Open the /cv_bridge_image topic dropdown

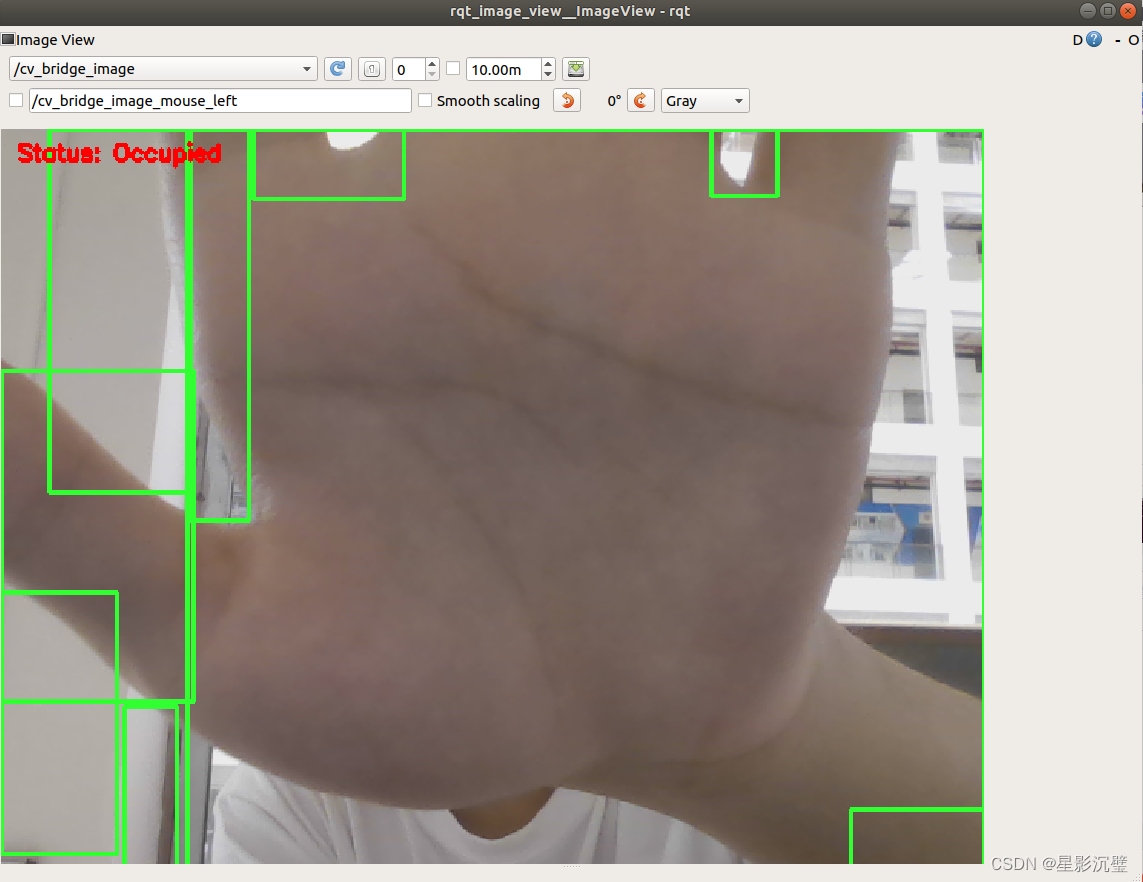tap(163, 69)
